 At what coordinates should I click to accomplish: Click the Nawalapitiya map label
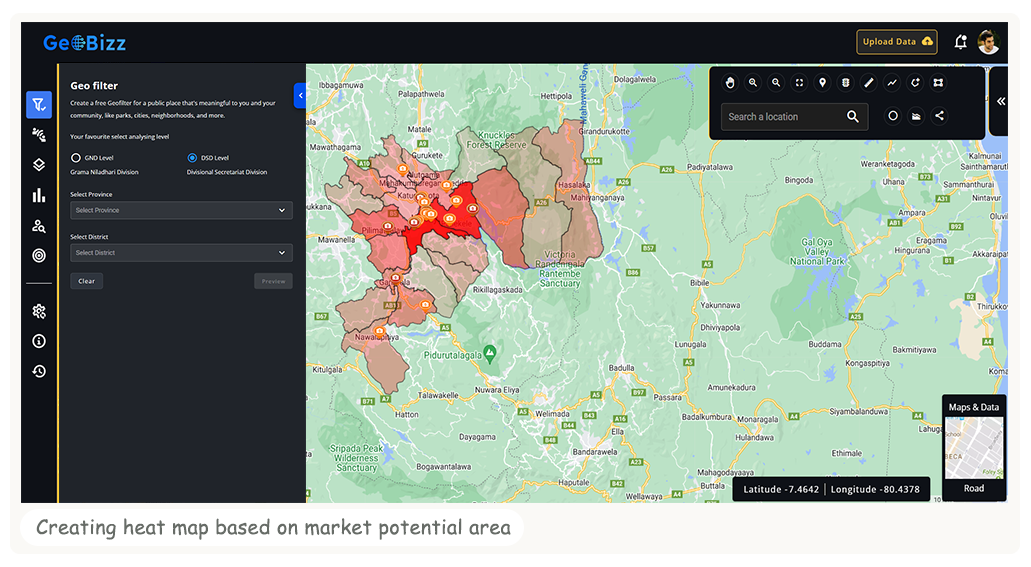tap(377, 337)
